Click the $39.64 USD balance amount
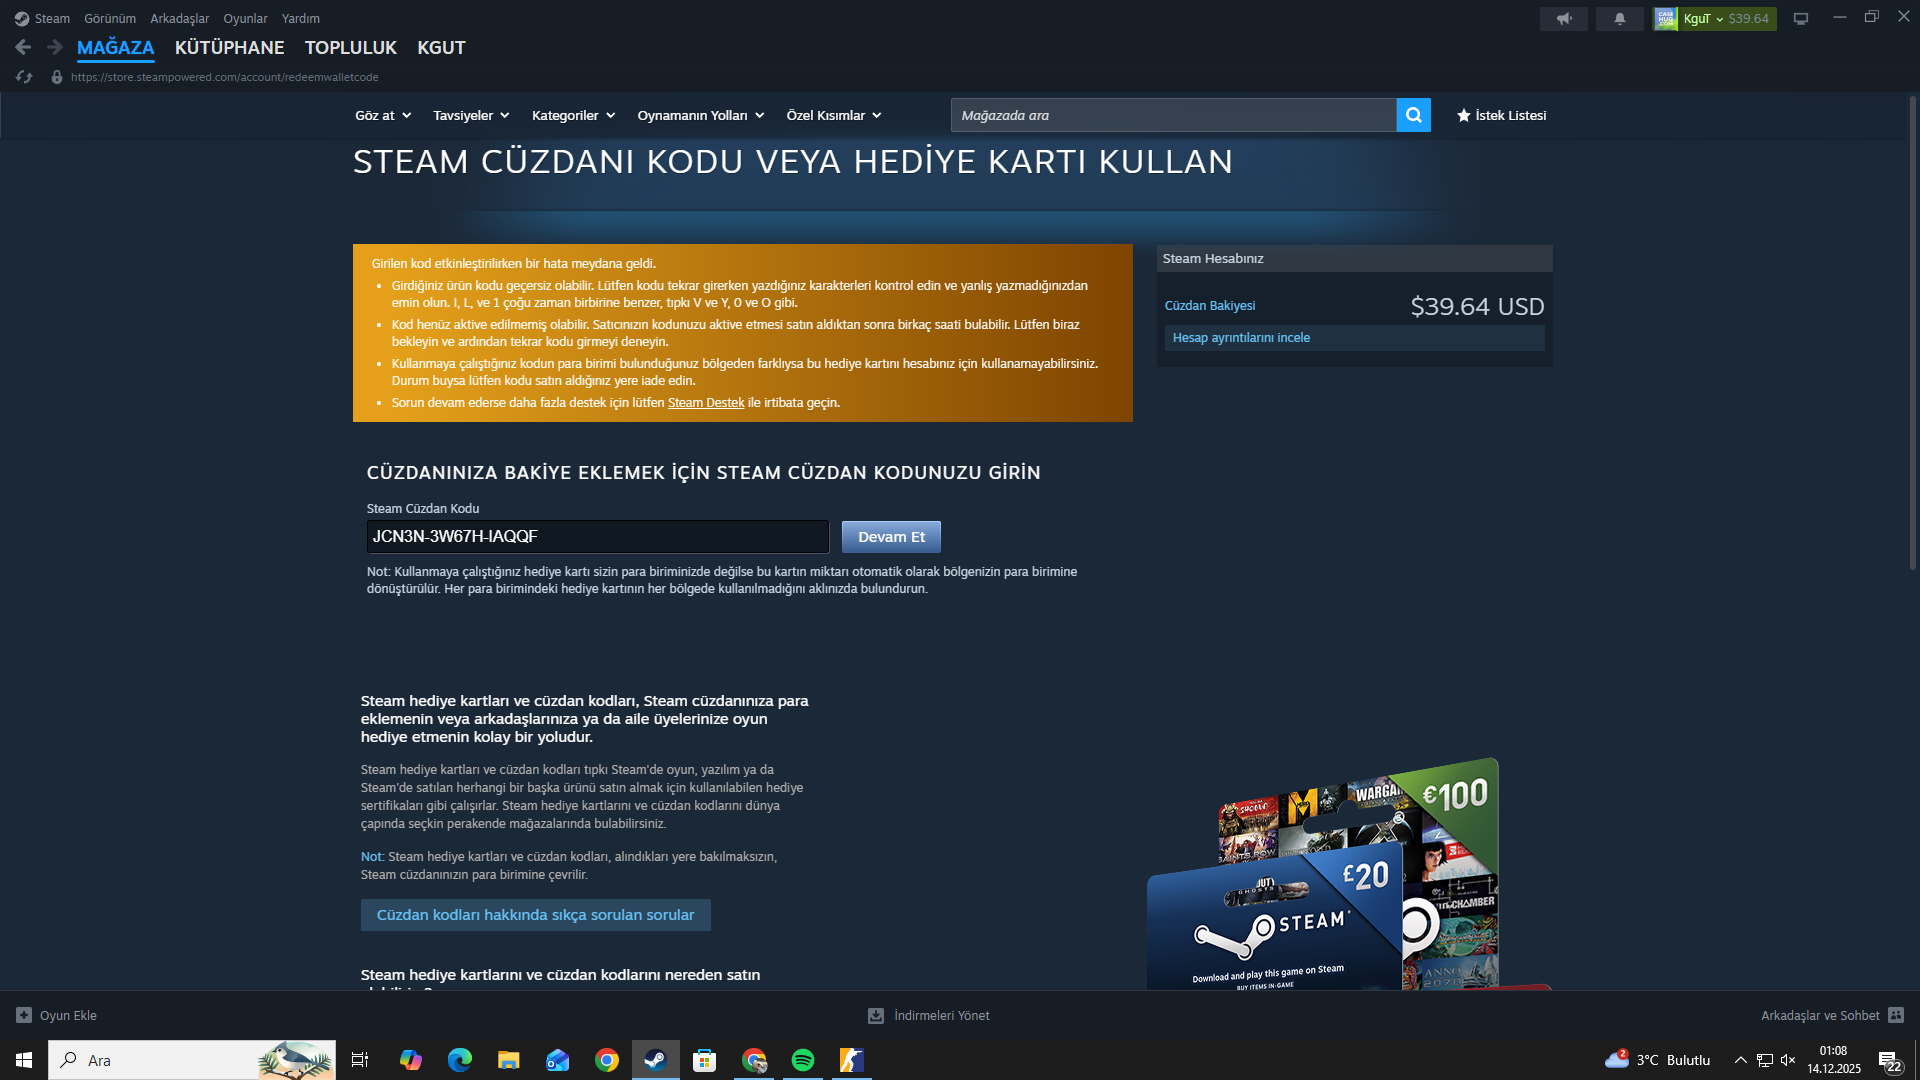This screenshot has height=1080, width=1920. (1477, 307)
